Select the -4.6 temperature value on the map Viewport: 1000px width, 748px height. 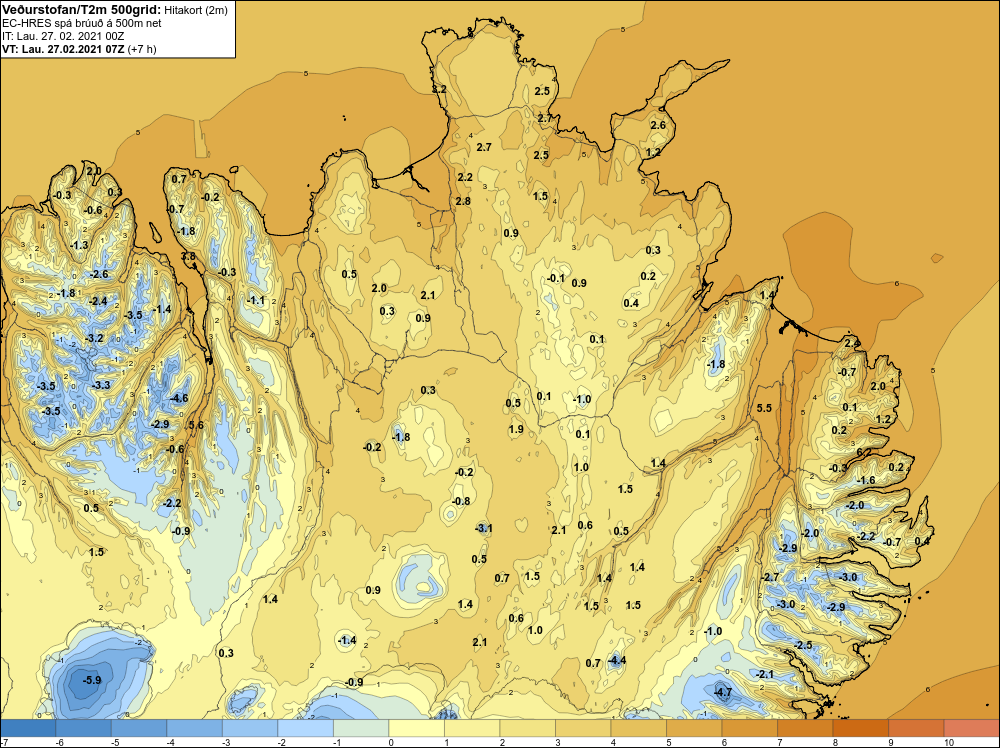179,398
